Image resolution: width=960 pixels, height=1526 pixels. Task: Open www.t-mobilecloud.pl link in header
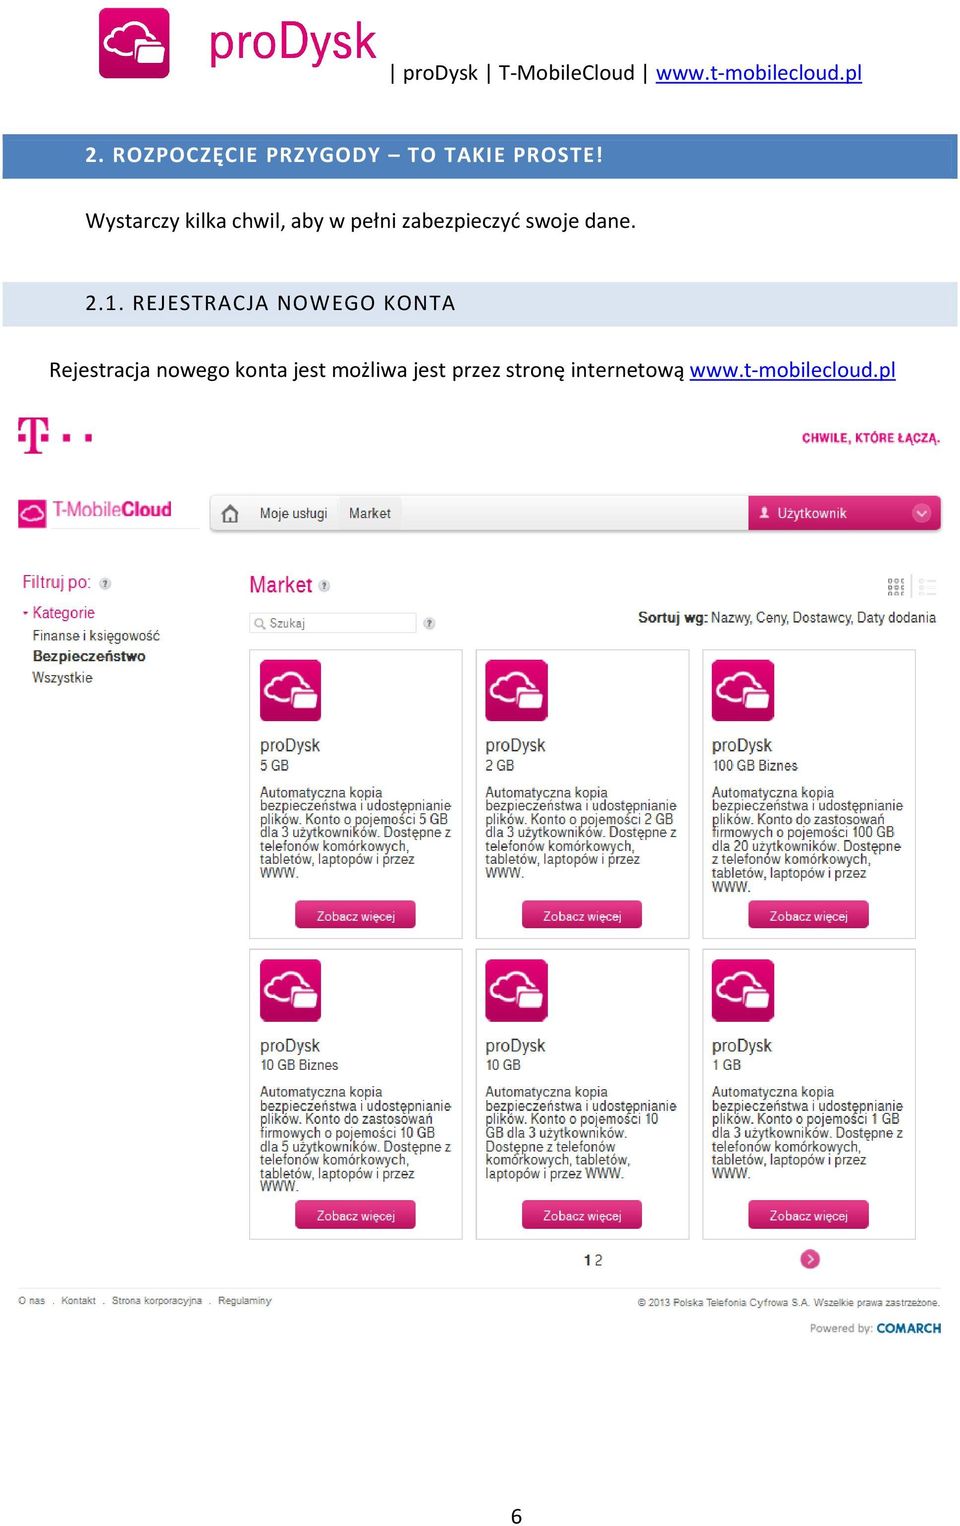[758, 73]
